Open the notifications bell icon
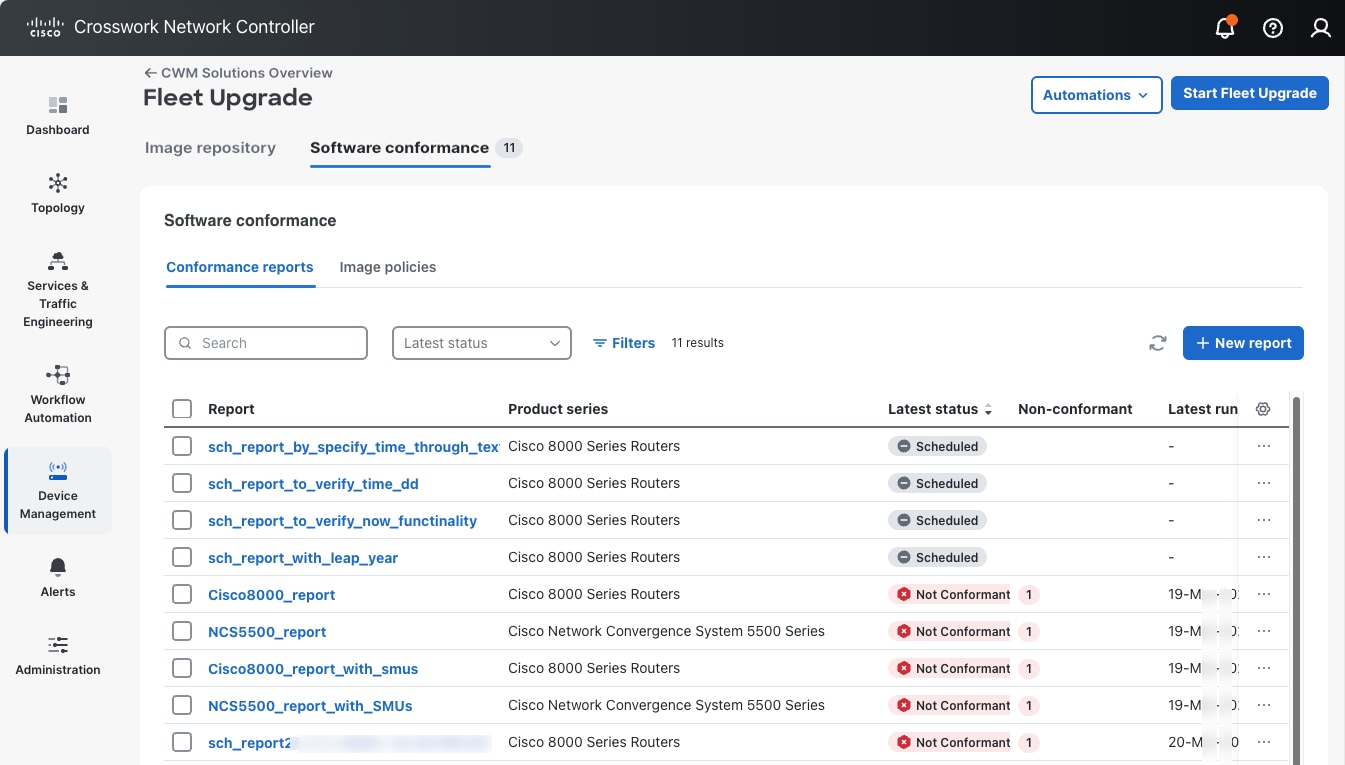Viewport: 1345px width, 765px height. [1224, 28]
